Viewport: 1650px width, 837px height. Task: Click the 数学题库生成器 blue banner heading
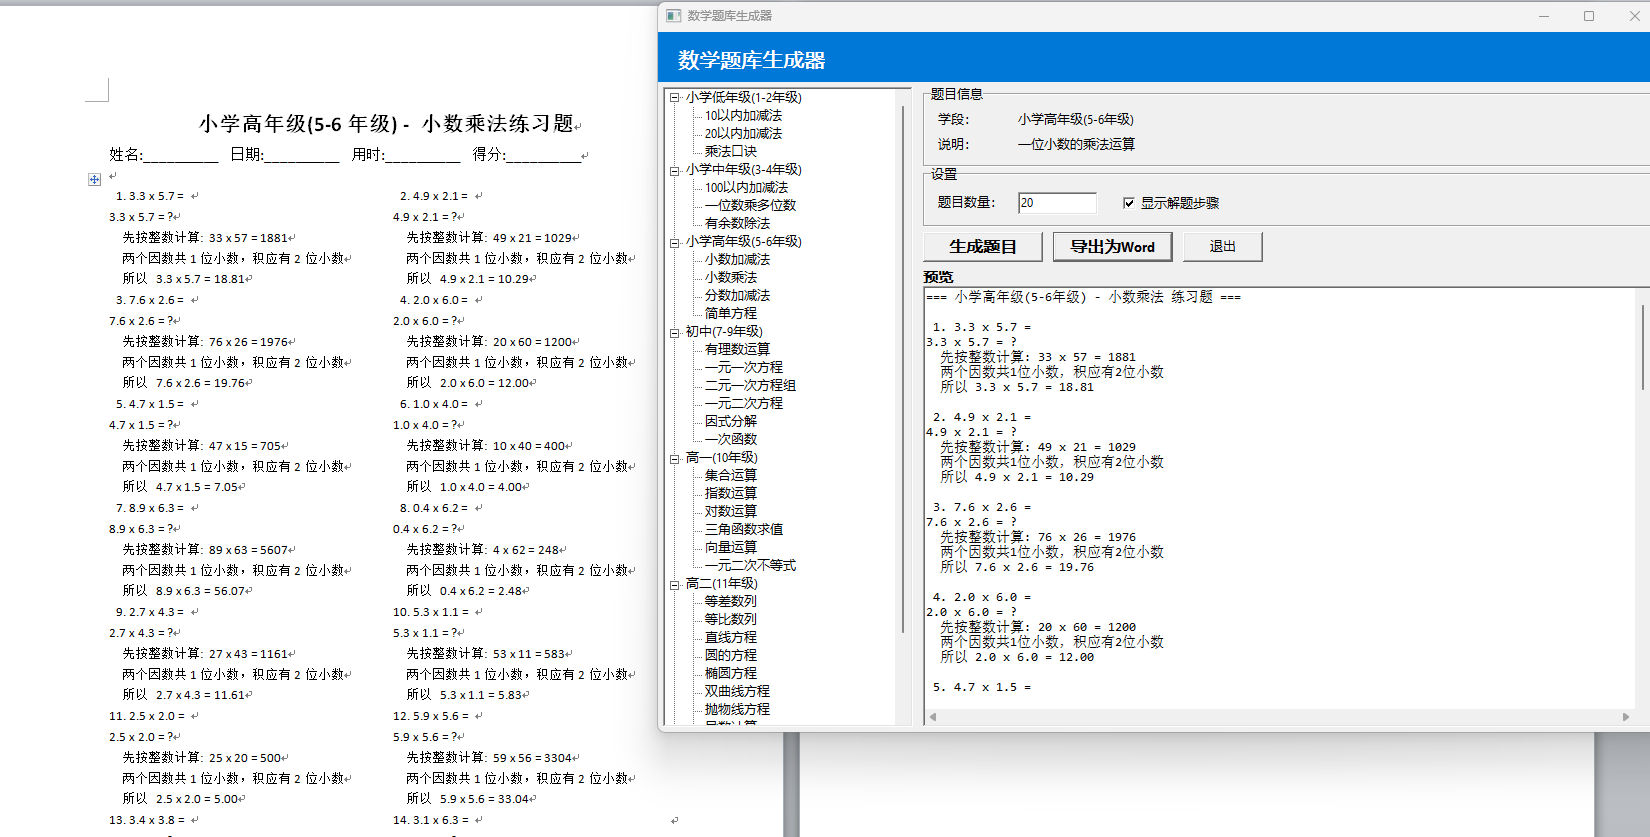coord(752,60)
